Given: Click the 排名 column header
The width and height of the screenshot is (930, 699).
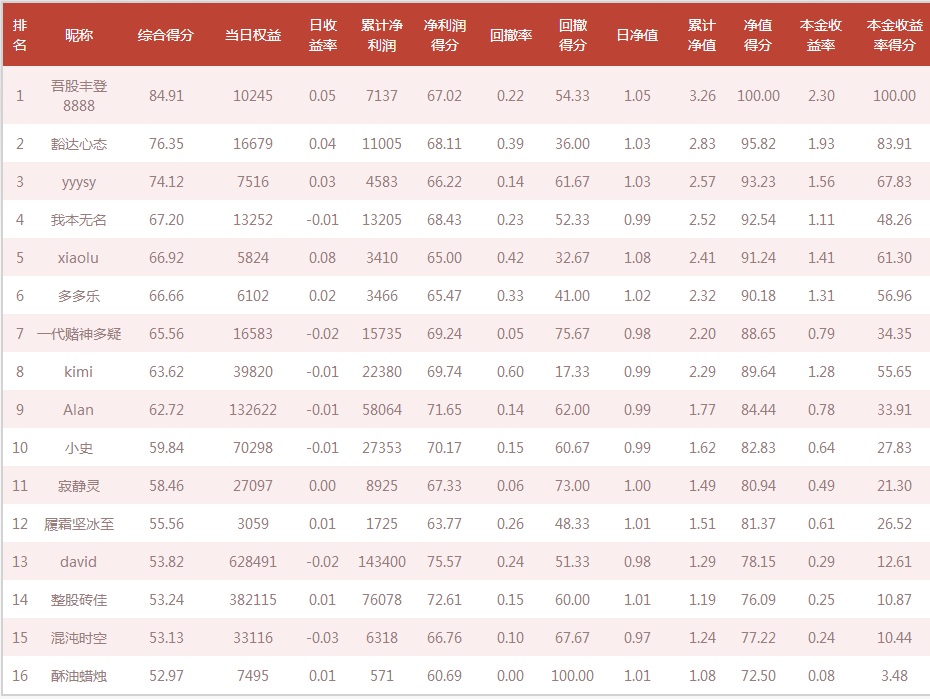Looking at the screenshot, I should [x=20, y=35].
